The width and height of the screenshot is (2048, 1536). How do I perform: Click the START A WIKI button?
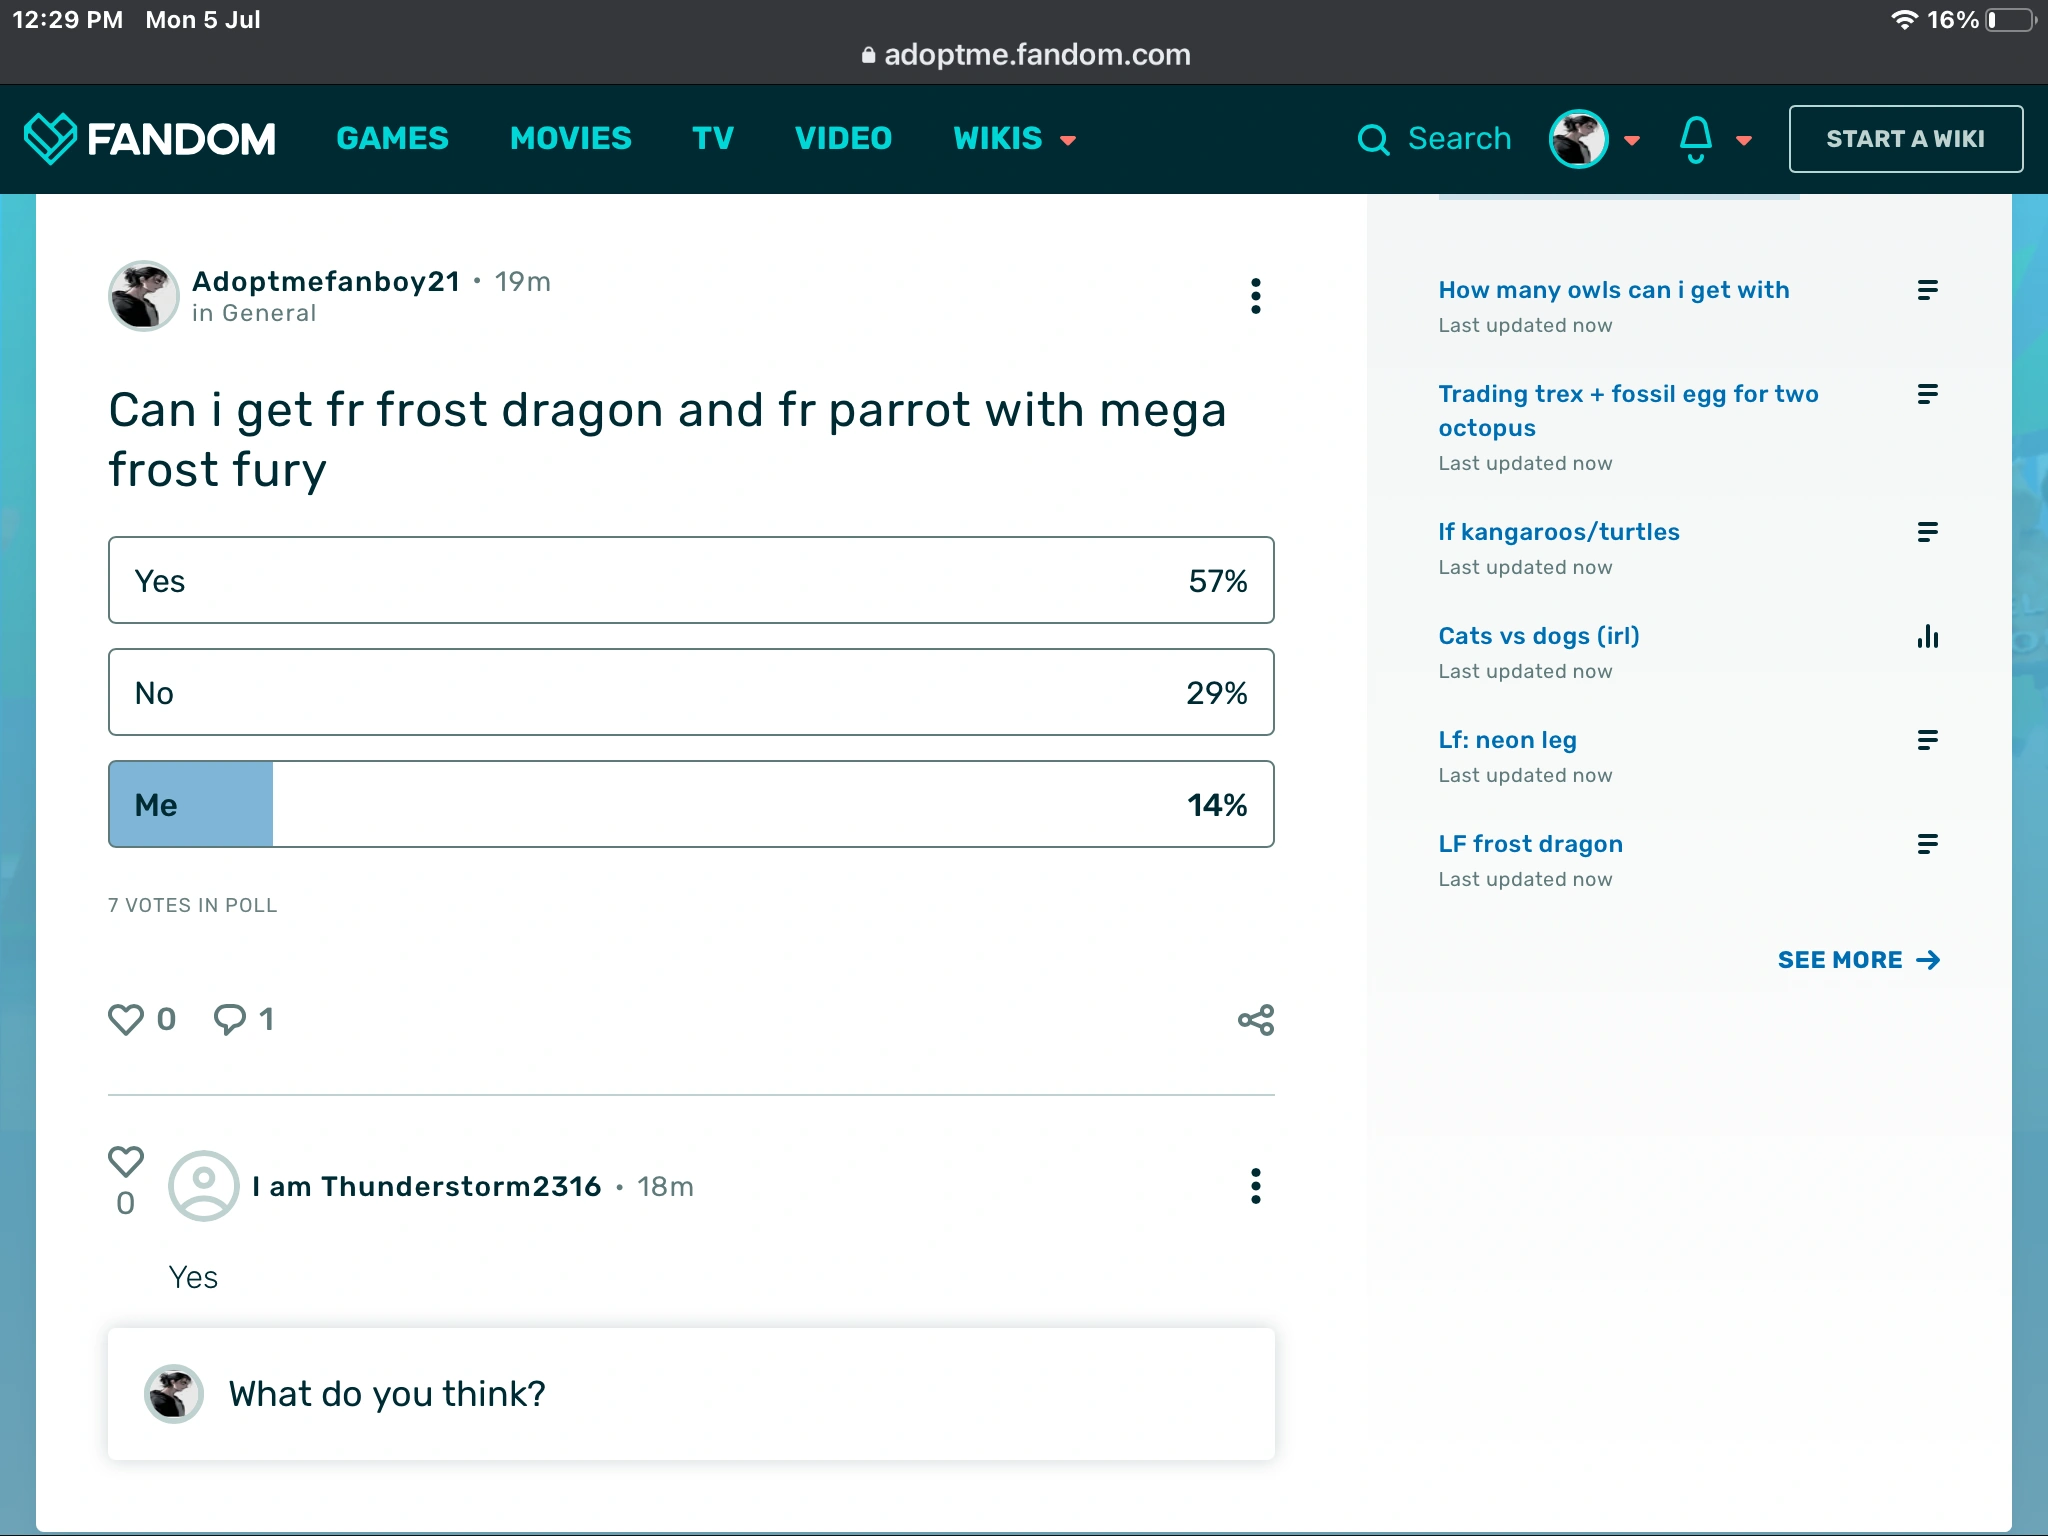[x=1905, y=139]
